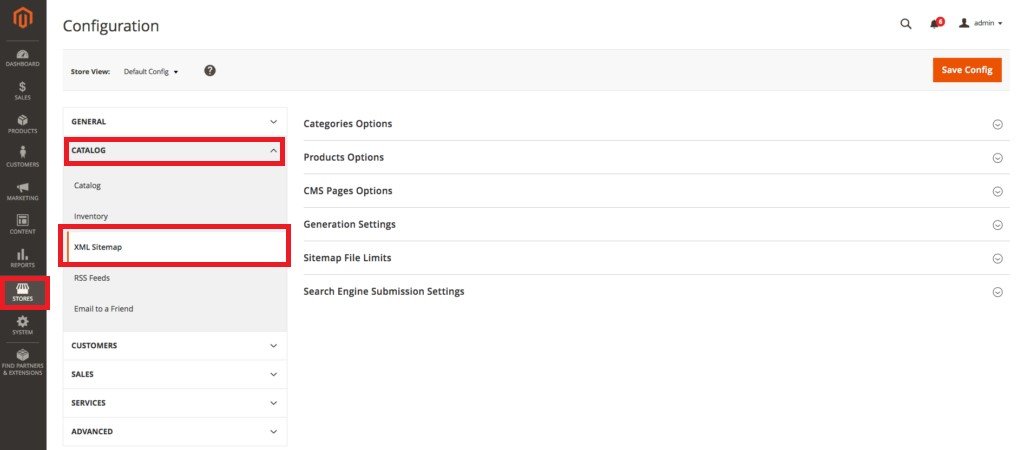The image size is (1024, 450).
Task: Open the Store View Default Config dropdown
Action: (150, 72)
